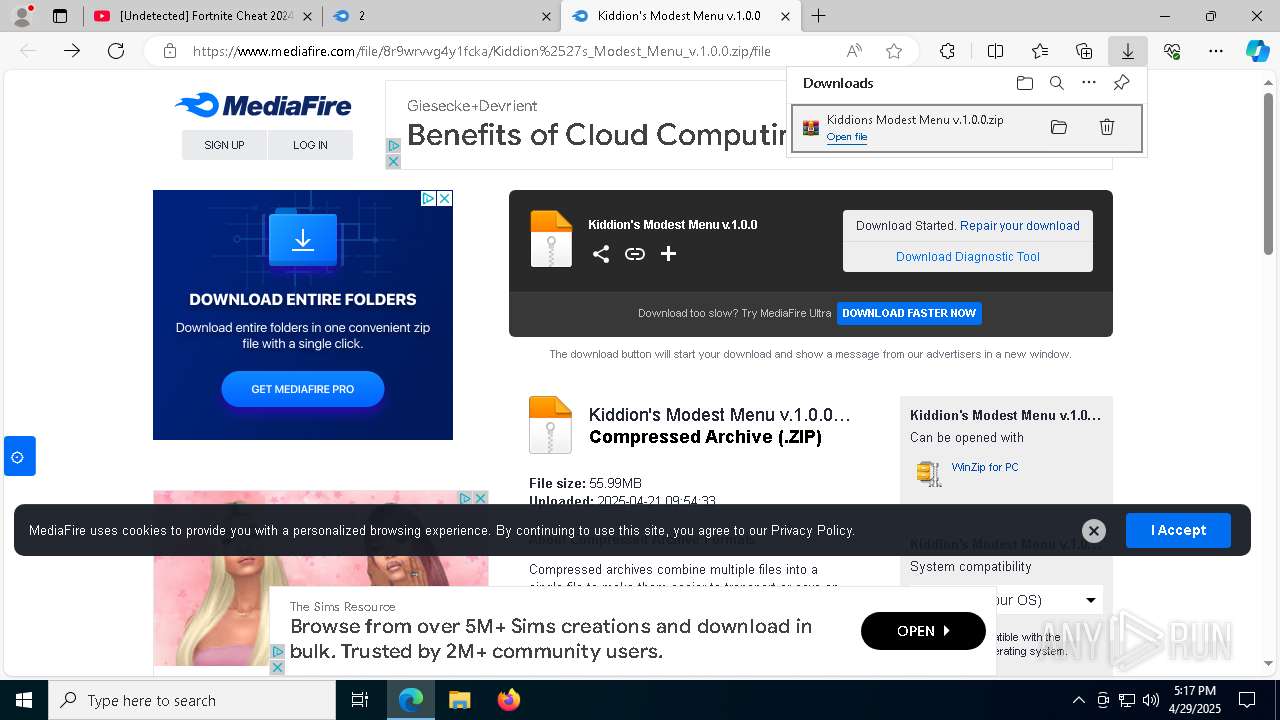Viewport: 1280px width, 720px height.
Task: Click the profile avatar icon
Action: click(x=21, y=16)
